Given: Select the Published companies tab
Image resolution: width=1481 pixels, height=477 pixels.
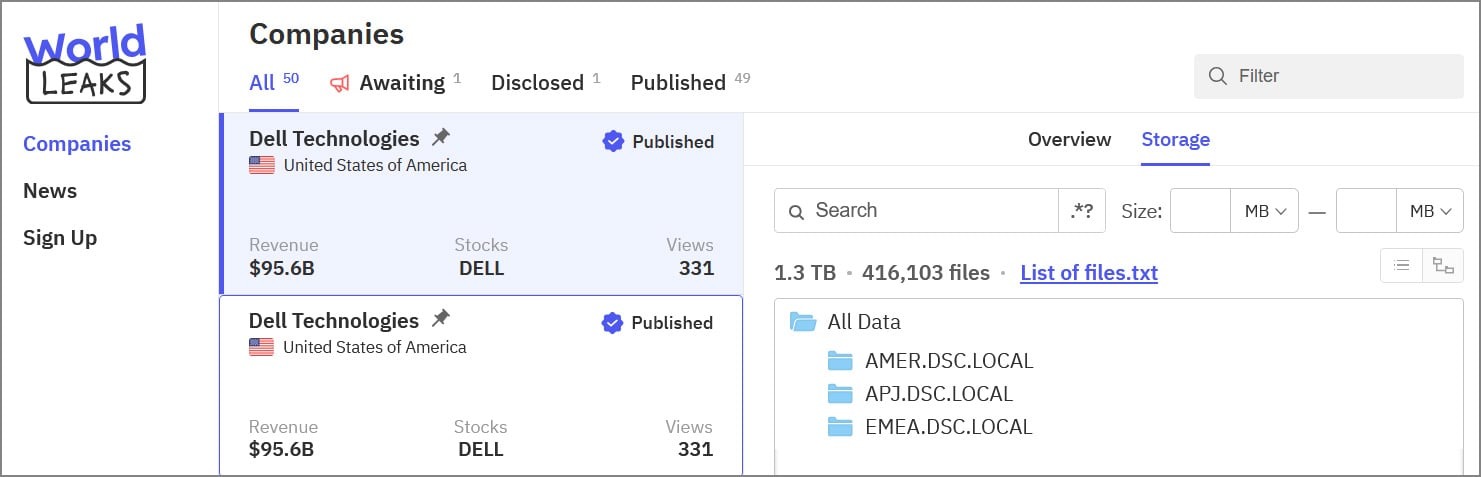Looking at the screenshot, I should [x=678, y=83].
